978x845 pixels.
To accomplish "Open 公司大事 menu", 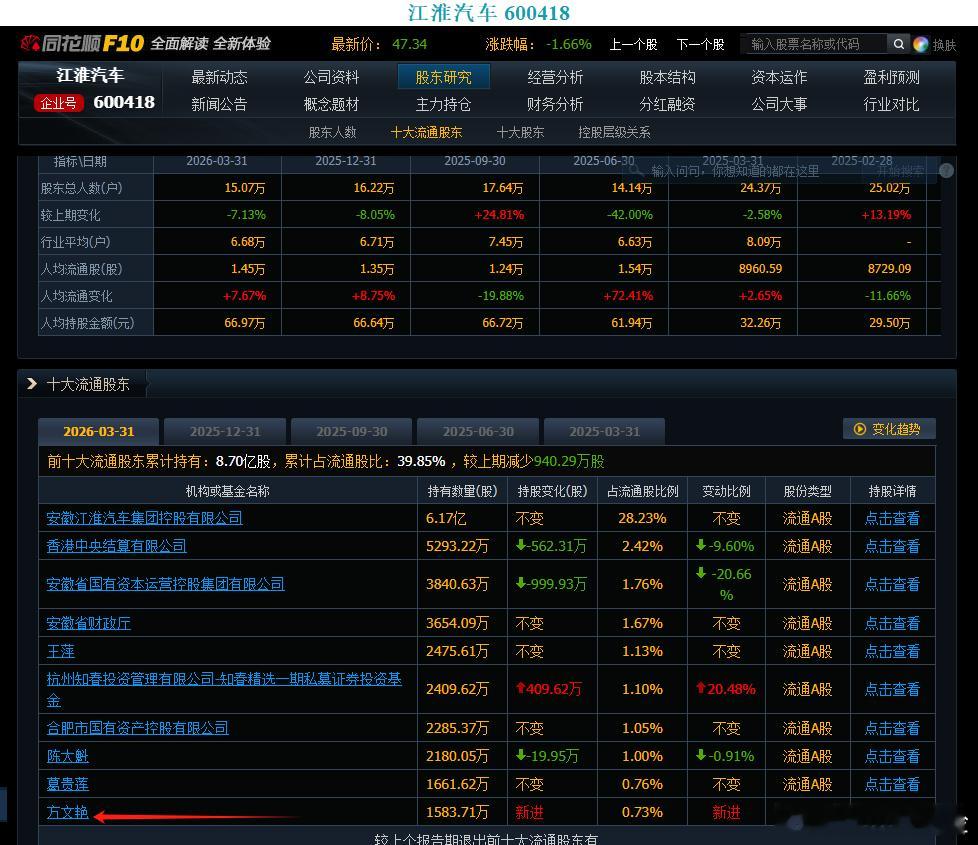I will pos(779,104).
